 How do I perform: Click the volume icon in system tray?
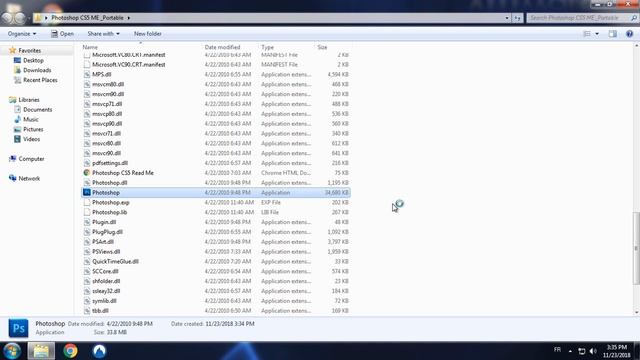click(593, 351)
